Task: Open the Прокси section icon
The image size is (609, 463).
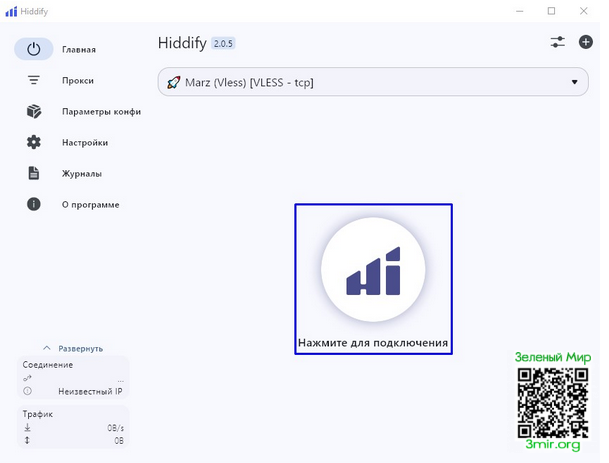Action: point(34,80)
